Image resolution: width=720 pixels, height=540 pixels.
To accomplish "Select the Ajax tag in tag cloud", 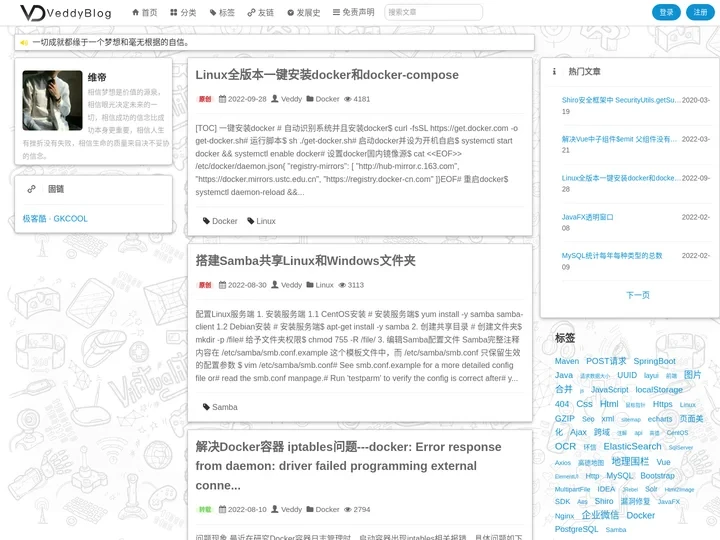I will click(578, 432).
